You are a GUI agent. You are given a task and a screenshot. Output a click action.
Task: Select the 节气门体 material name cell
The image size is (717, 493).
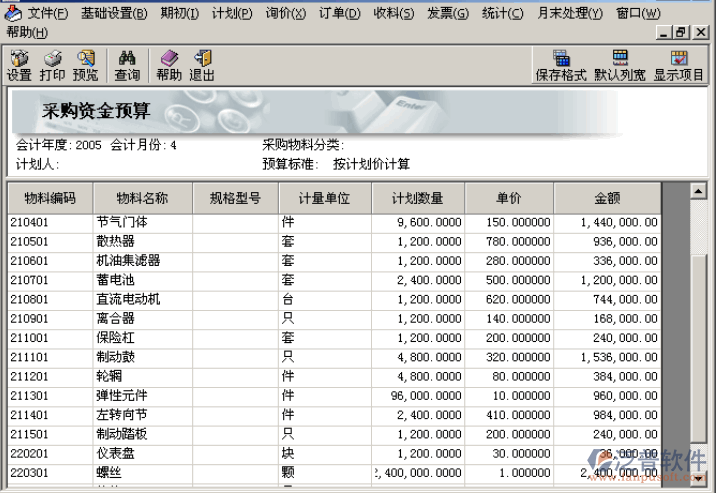point(143,222)
